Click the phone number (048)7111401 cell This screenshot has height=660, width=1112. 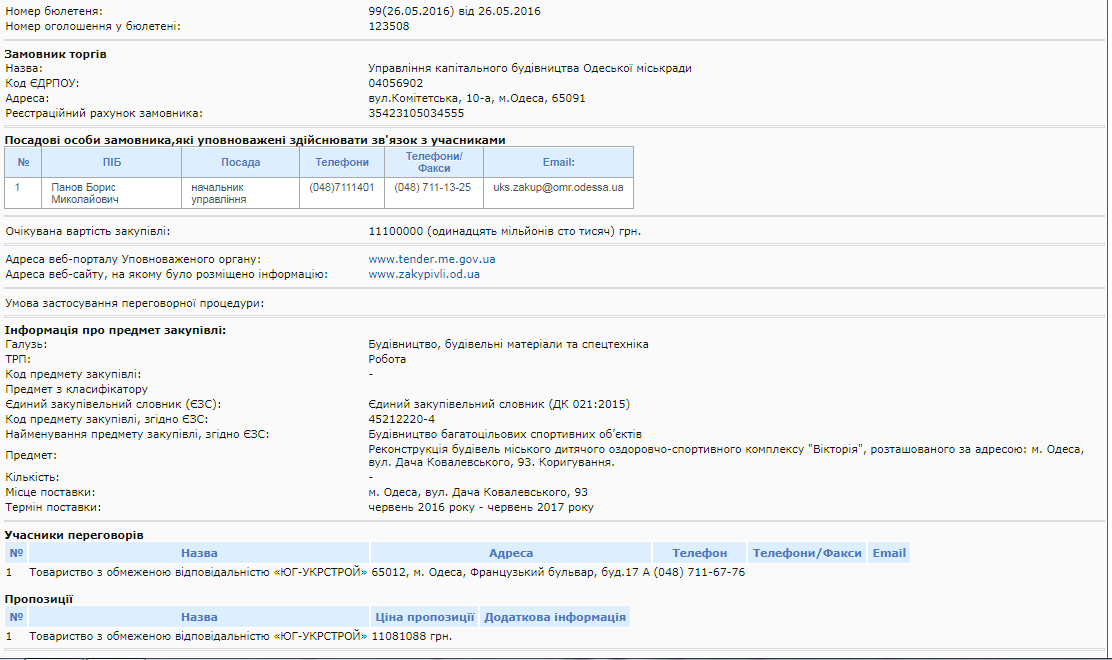click(342, 187)
